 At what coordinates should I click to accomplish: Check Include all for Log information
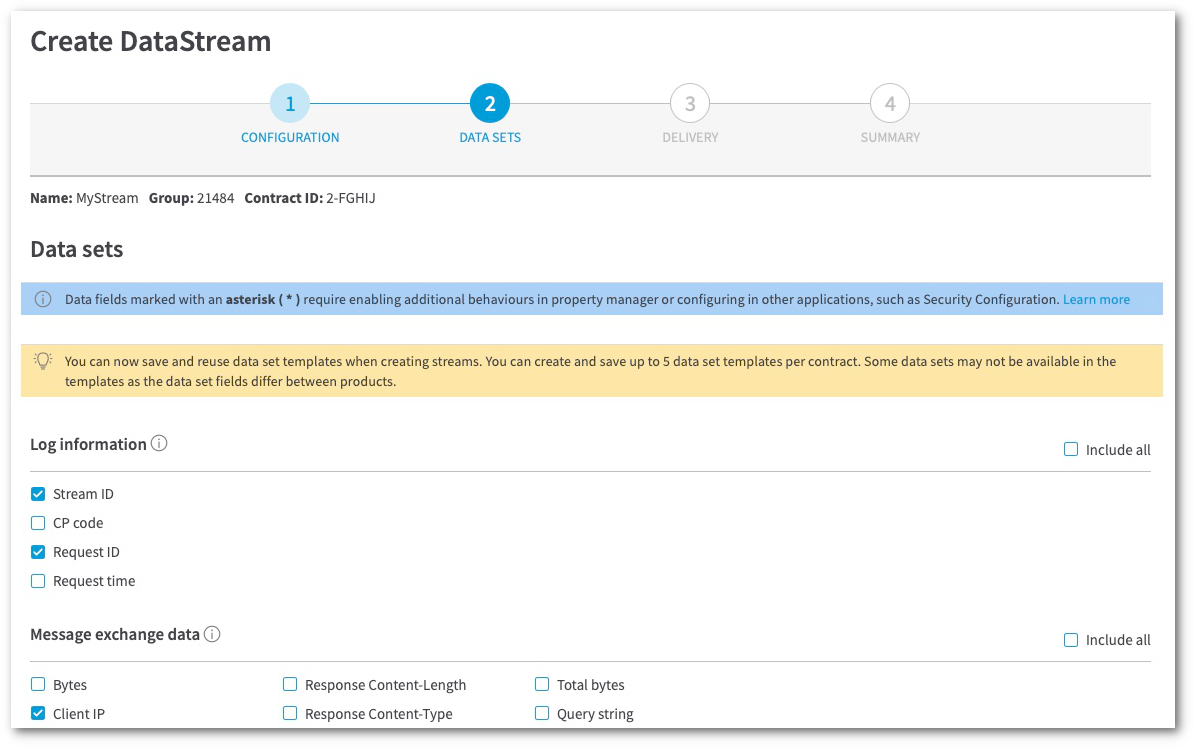[x=1071, y=450]
